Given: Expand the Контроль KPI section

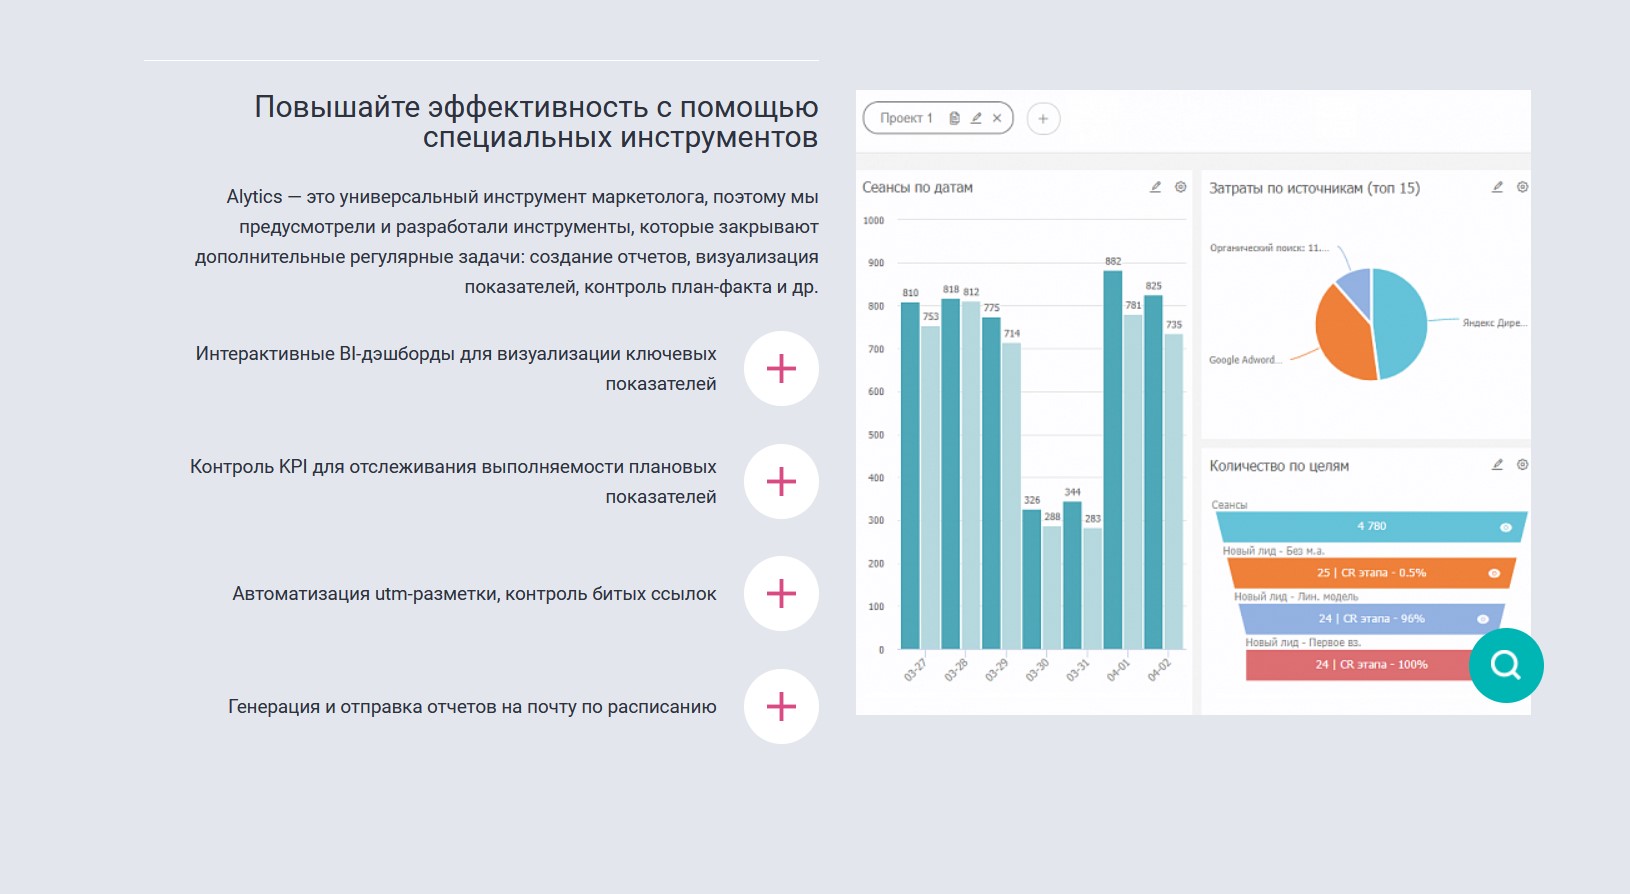Looking at the screenshot, I should [781, 482].
